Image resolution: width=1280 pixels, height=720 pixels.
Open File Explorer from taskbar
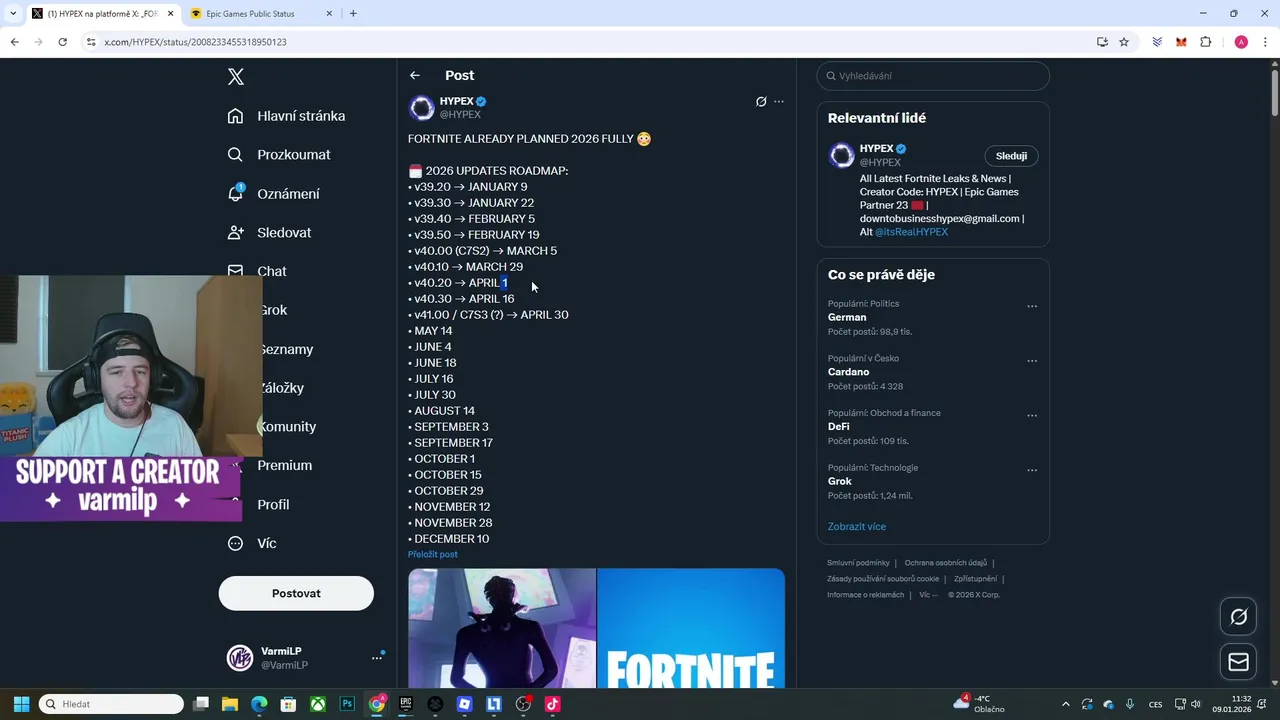click(230, 704)
